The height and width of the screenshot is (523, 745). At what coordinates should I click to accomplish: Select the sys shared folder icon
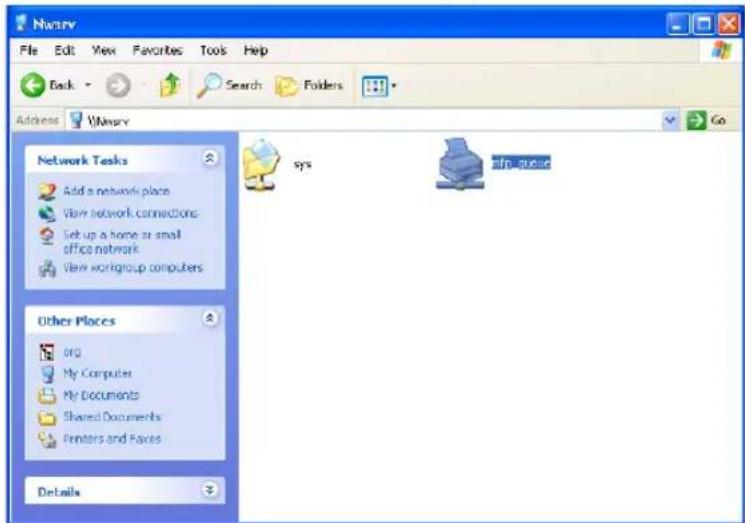coord(261,164)
